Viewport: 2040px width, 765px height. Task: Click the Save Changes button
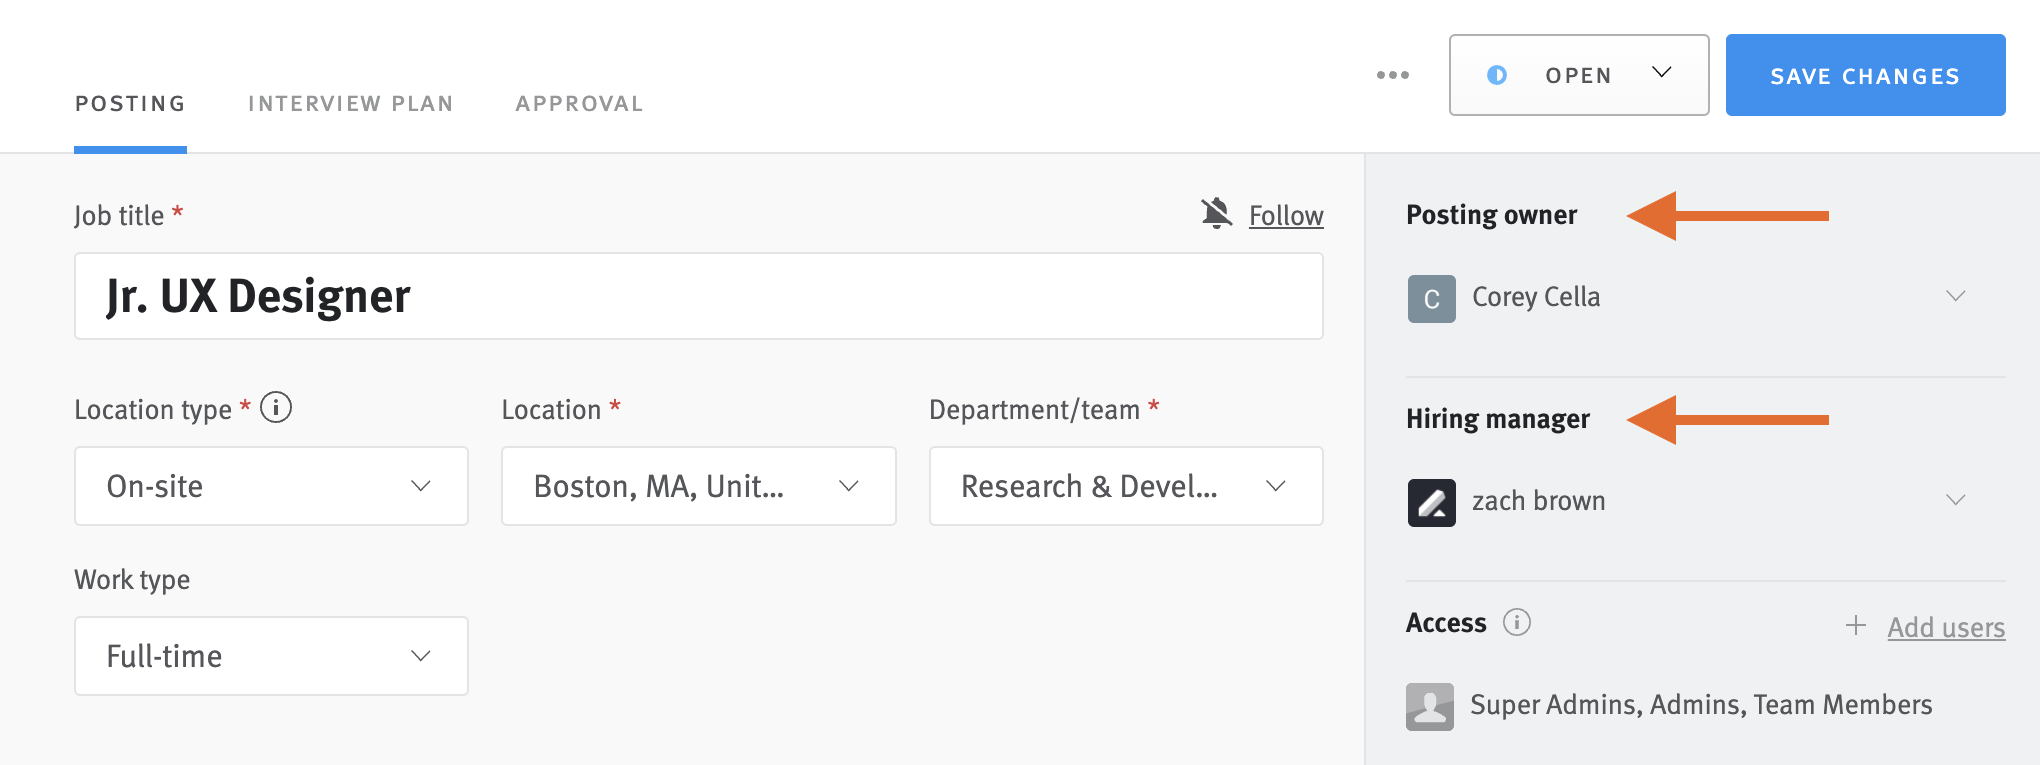tap(1865, 75)
